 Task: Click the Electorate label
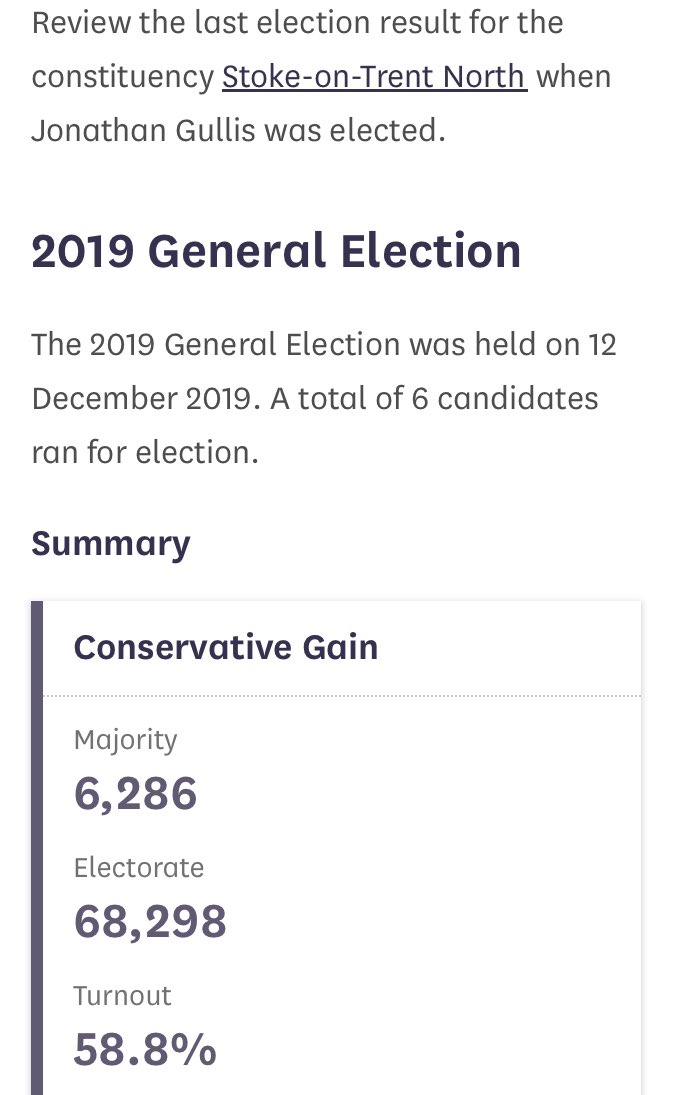pyautogui.click(x=139, y=867)
